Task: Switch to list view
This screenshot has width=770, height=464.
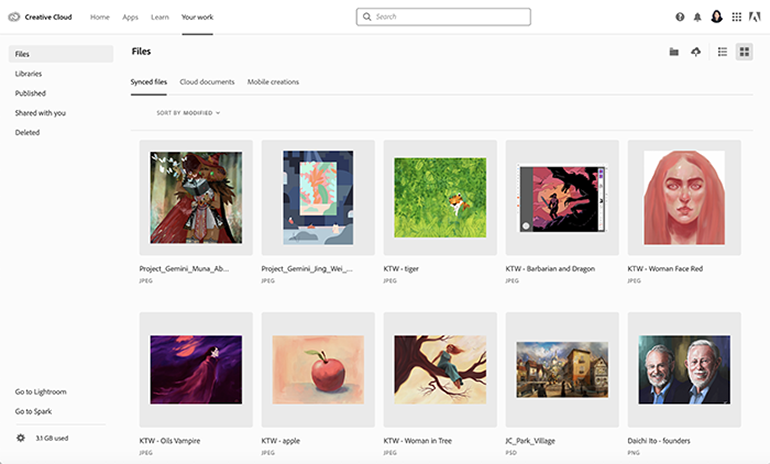Action: [x=723, y=52]
